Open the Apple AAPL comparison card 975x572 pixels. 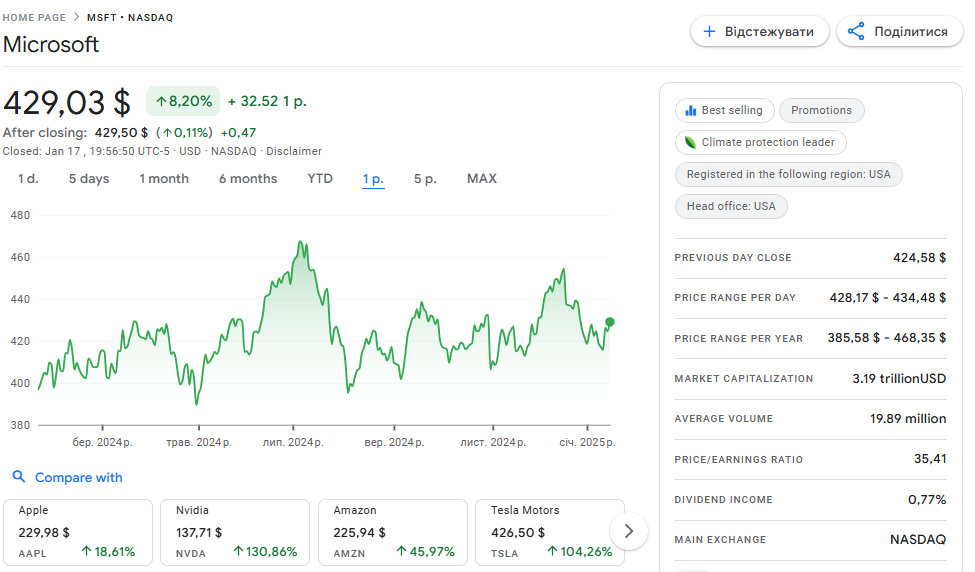pyautogui.click(x=78, y=532)
